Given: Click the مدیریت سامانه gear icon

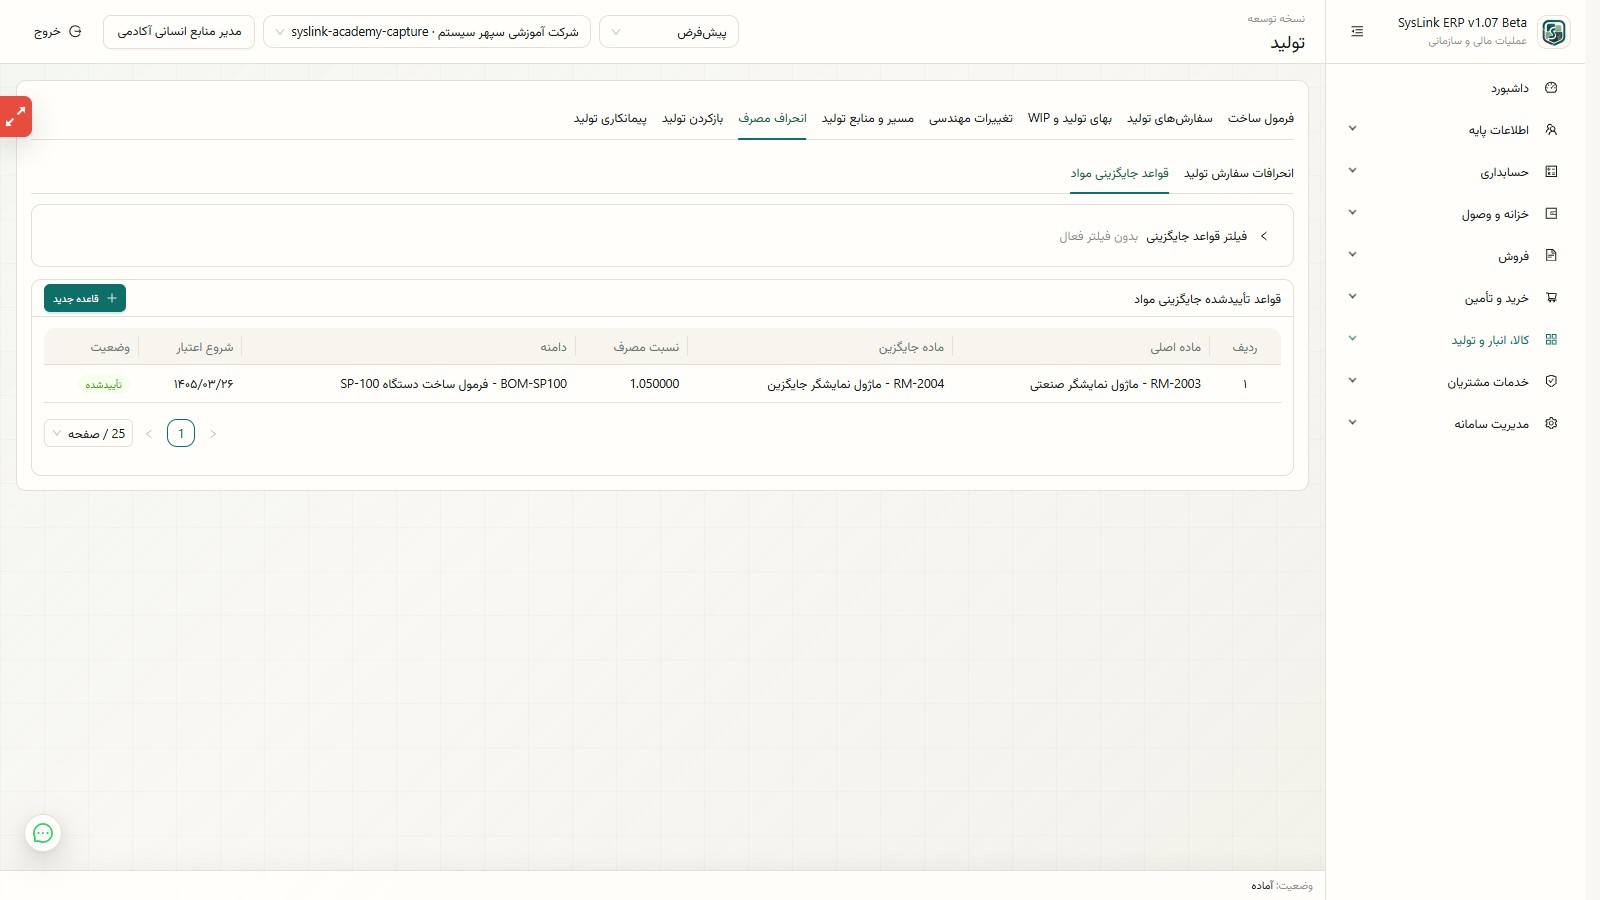Looking at the screenshot, I should click(1551, 423).
